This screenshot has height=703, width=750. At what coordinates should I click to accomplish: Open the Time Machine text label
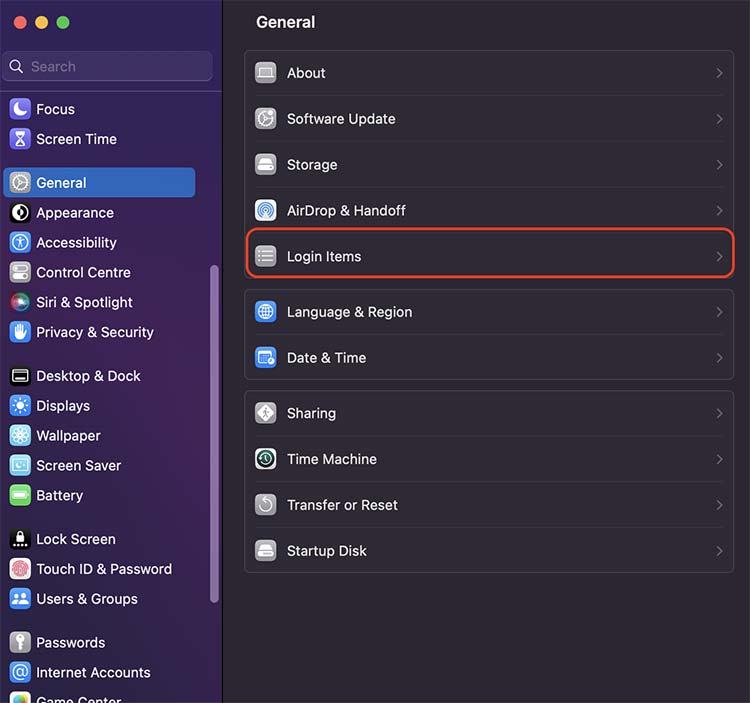click(x=331, y=459)
